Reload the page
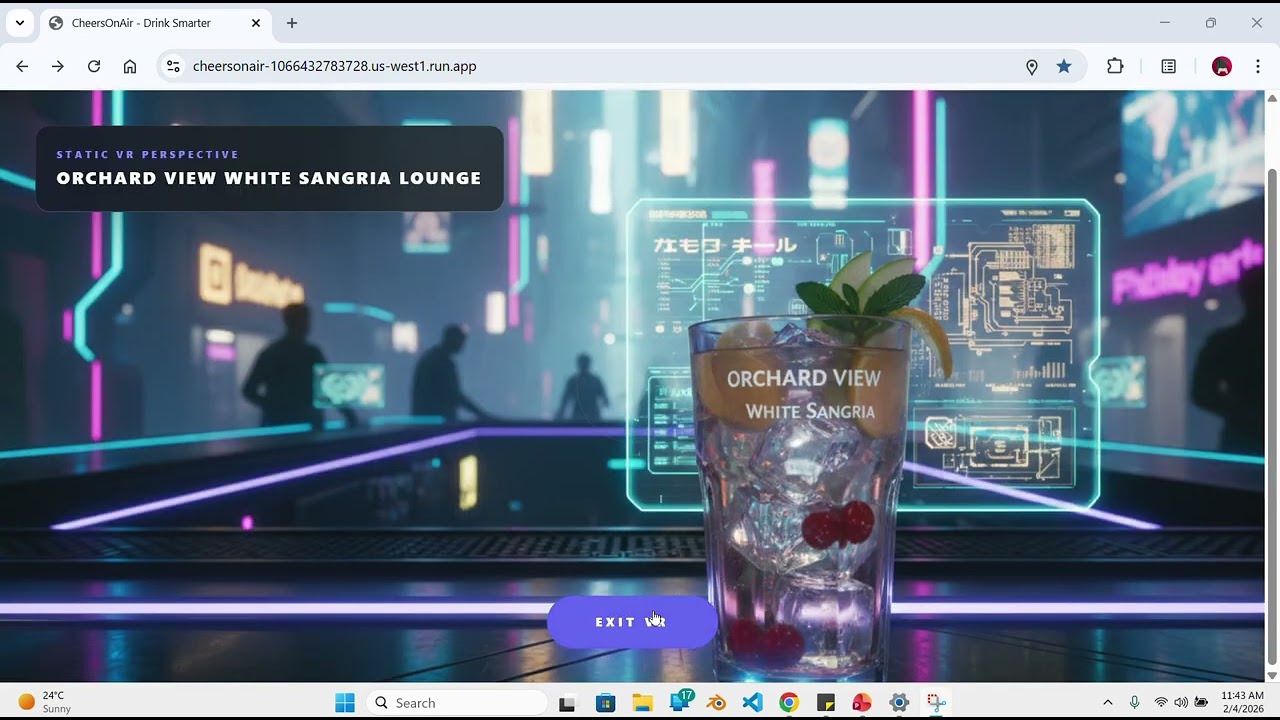Image resolution: width=1280 pixels, height=720 pixels. coord(94,66)
